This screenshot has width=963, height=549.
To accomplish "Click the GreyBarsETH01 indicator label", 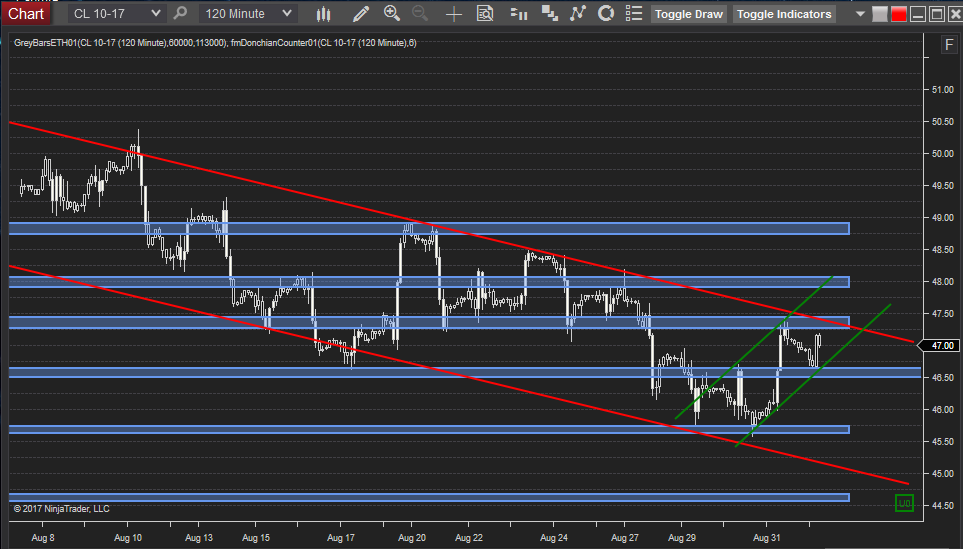I will (120, 43).
